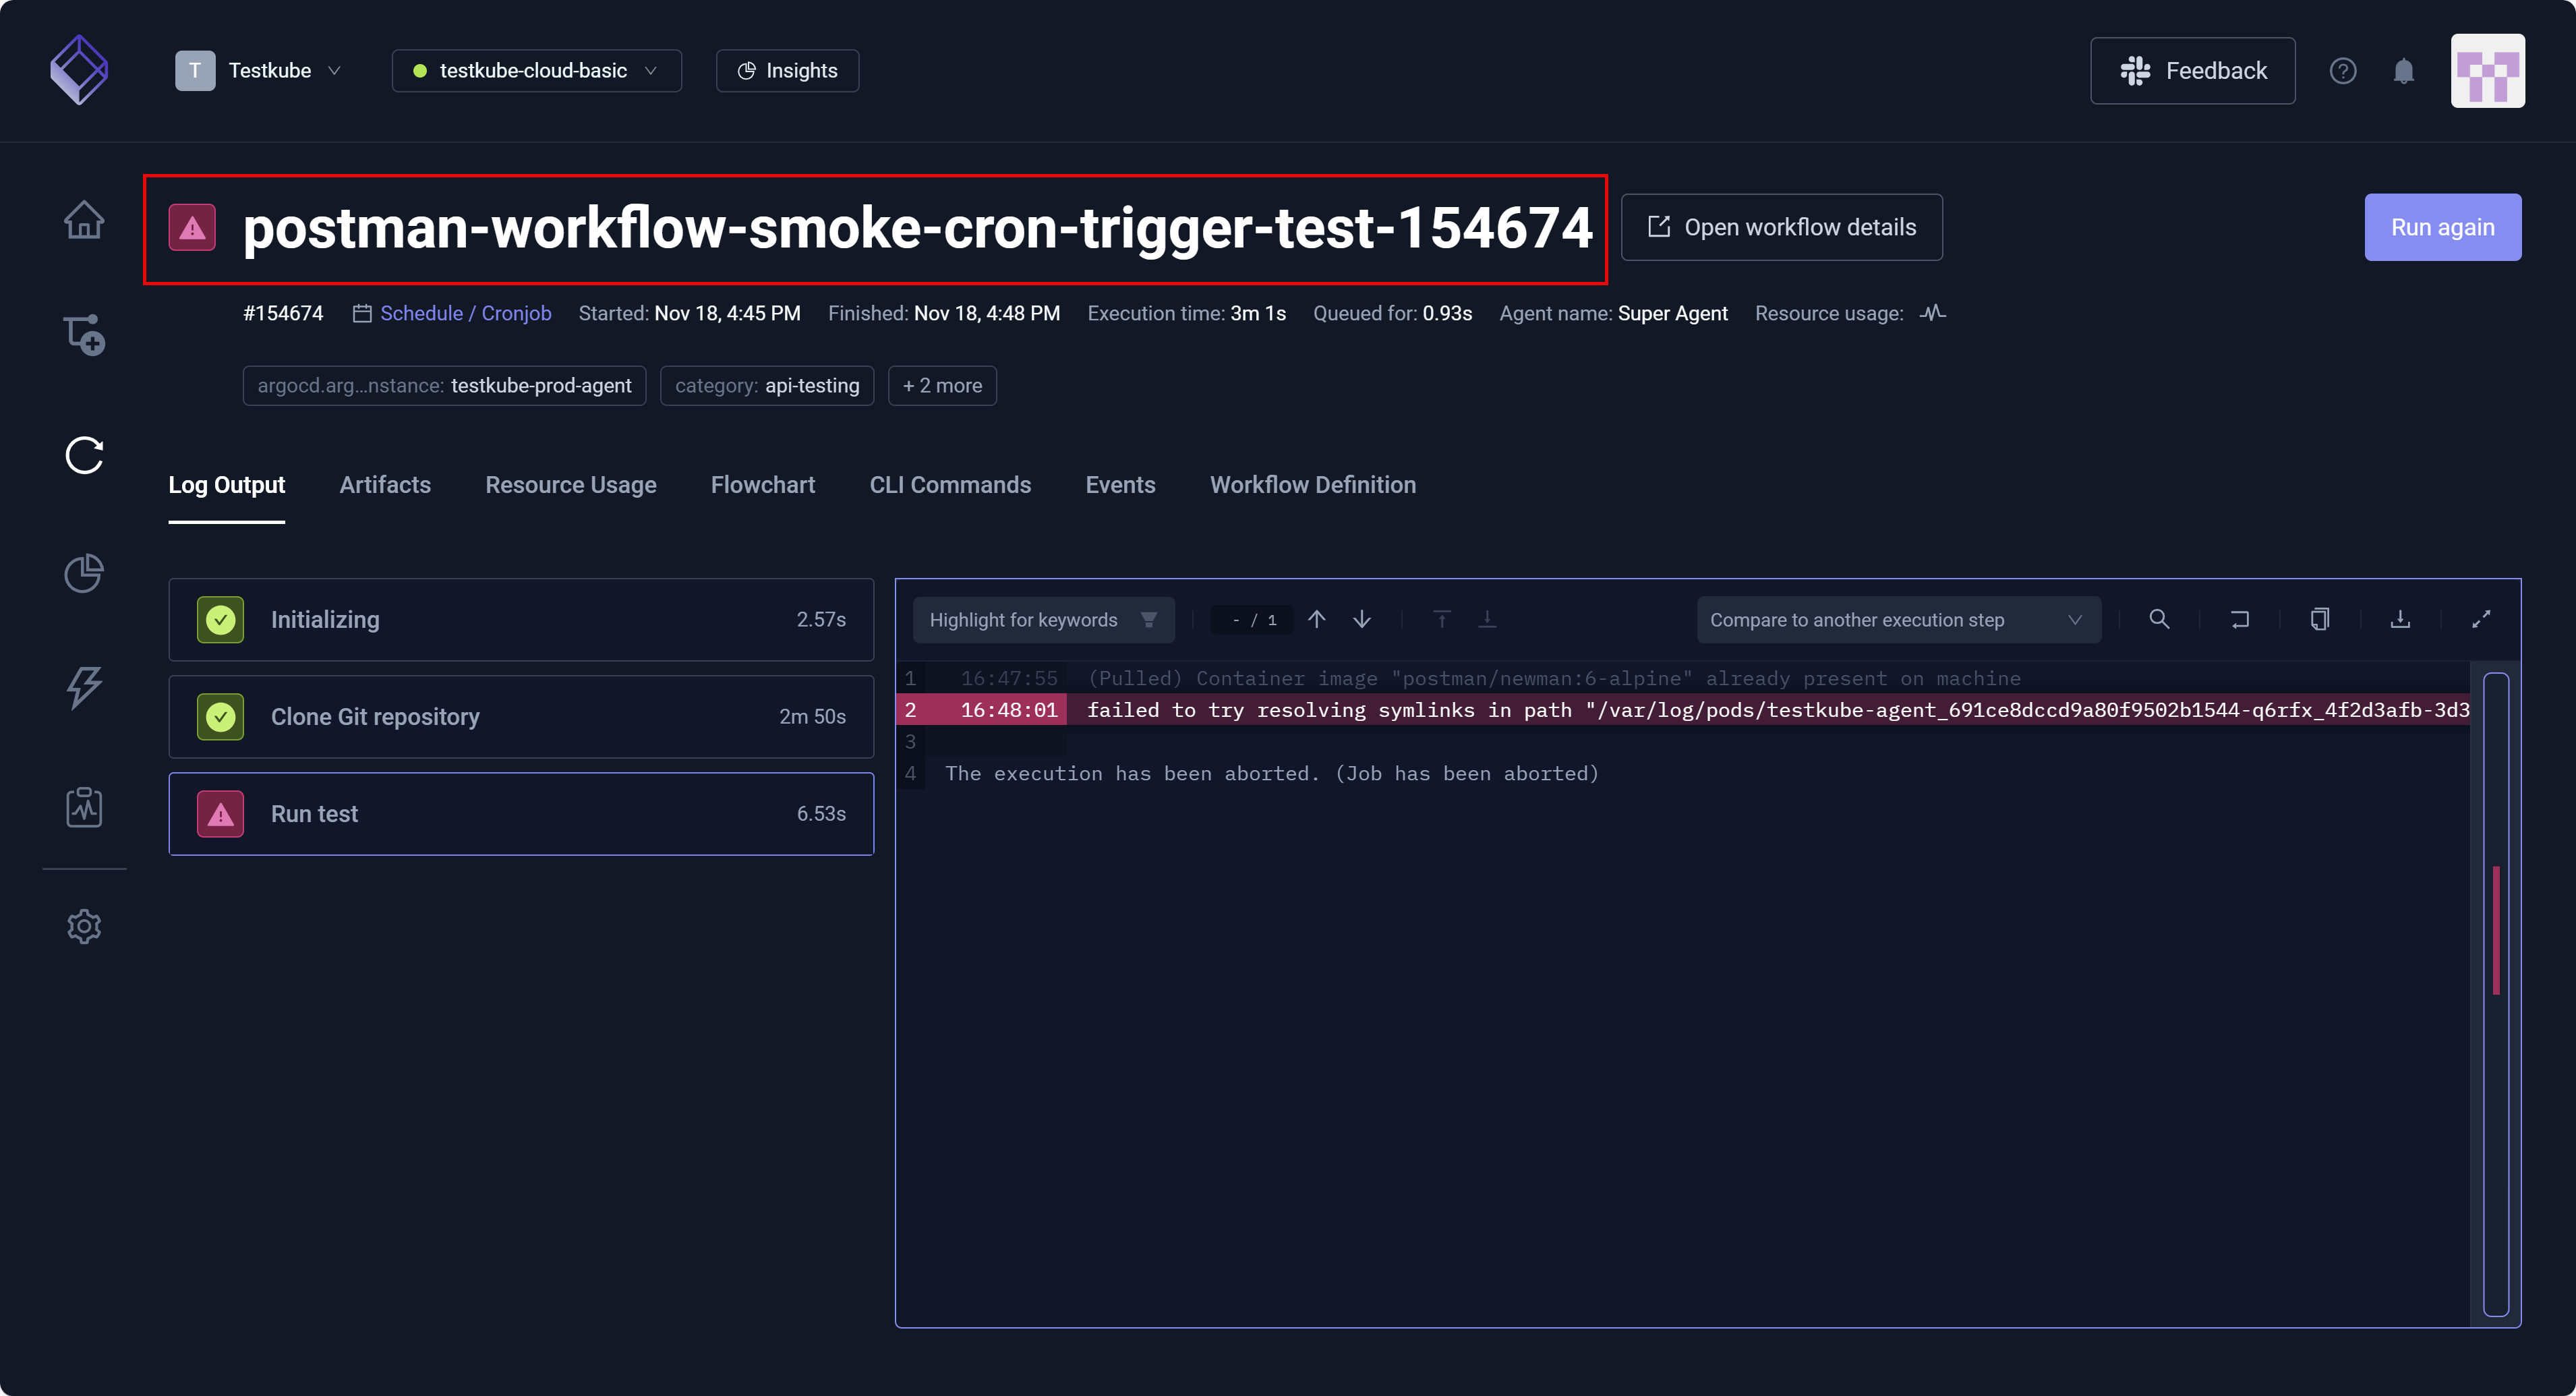The image size is (2576, 1396).
Task: Click the log viewer vertical scrollbar
Action: pyautogui.click(x=2496, y=994)
